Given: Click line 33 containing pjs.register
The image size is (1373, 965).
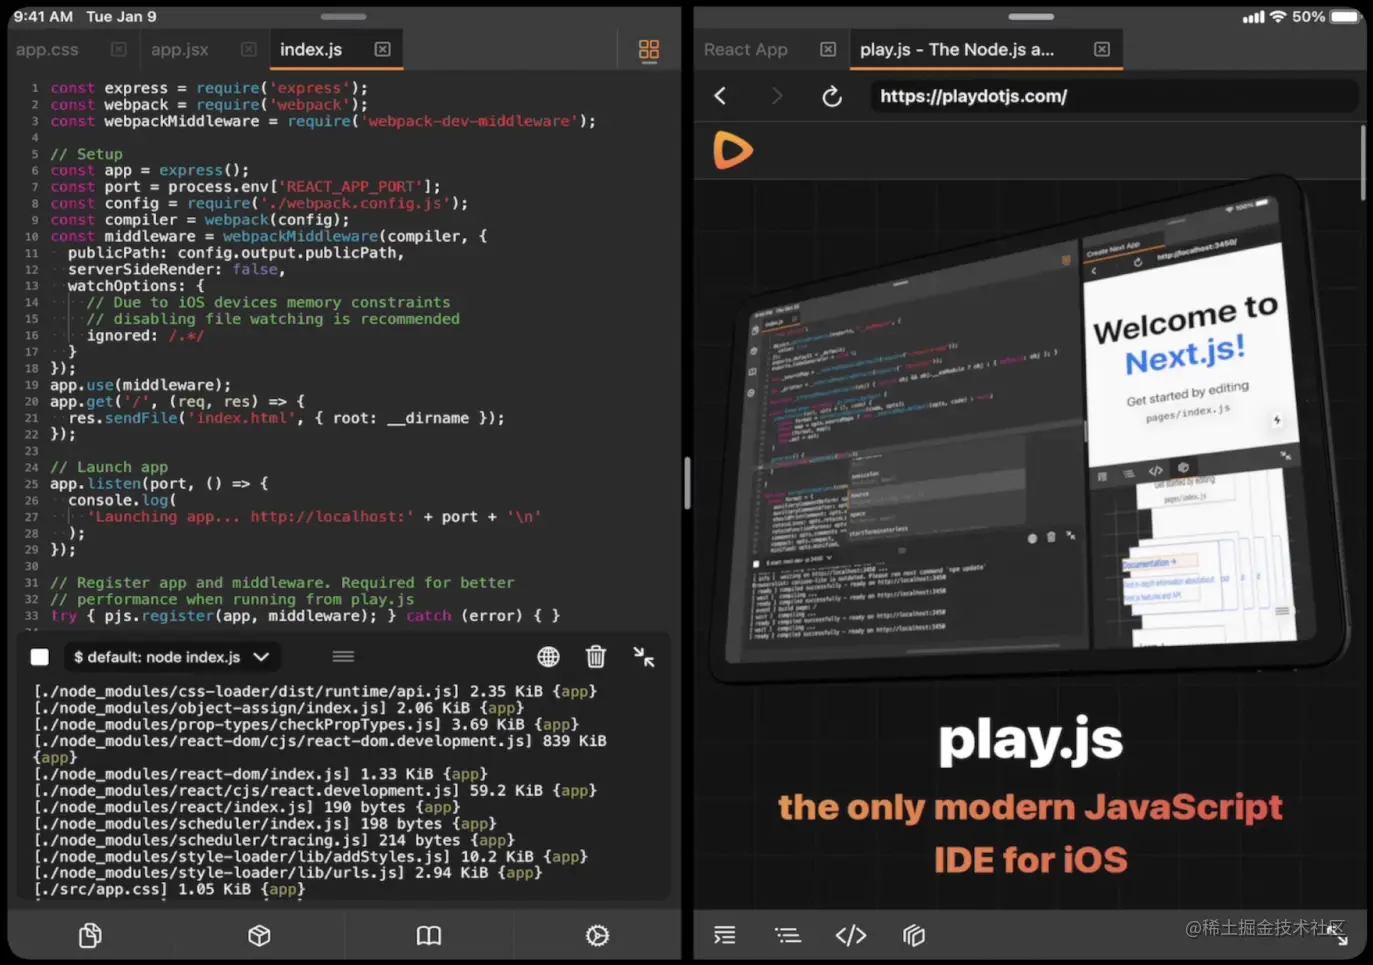Looking at the screenshot, I should pos(305,616).
